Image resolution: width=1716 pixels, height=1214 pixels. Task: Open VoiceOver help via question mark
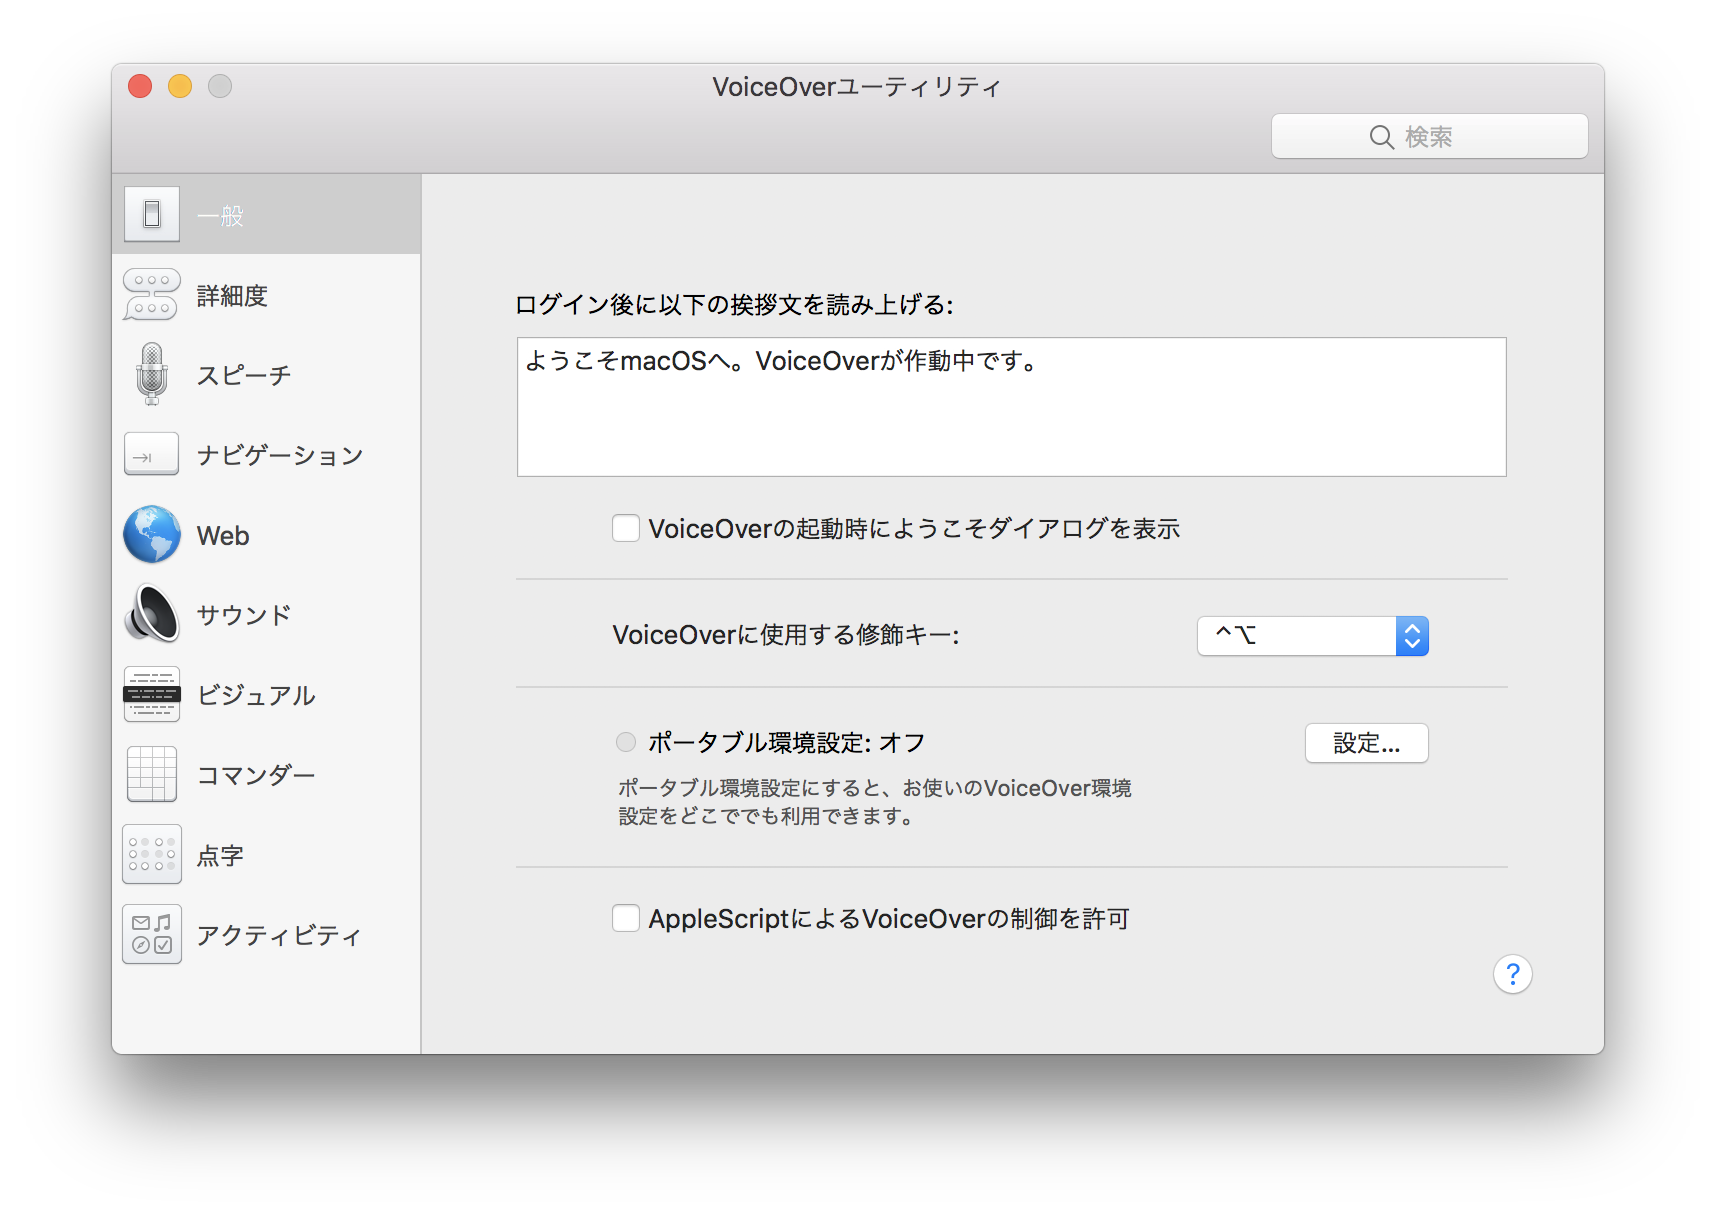(1513, 973)
